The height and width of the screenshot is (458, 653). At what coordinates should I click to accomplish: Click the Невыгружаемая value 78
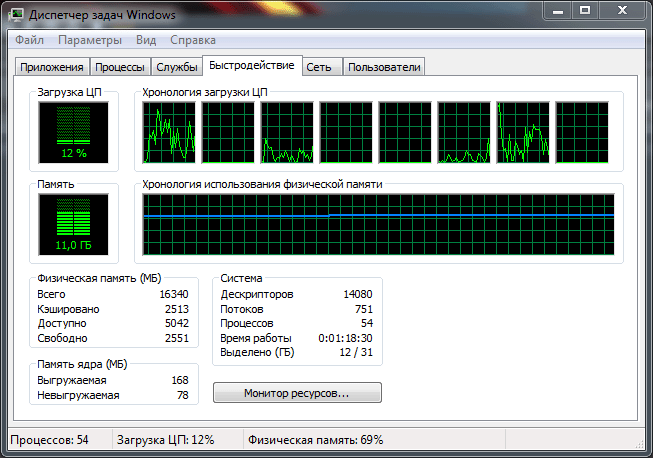point(183,395)
